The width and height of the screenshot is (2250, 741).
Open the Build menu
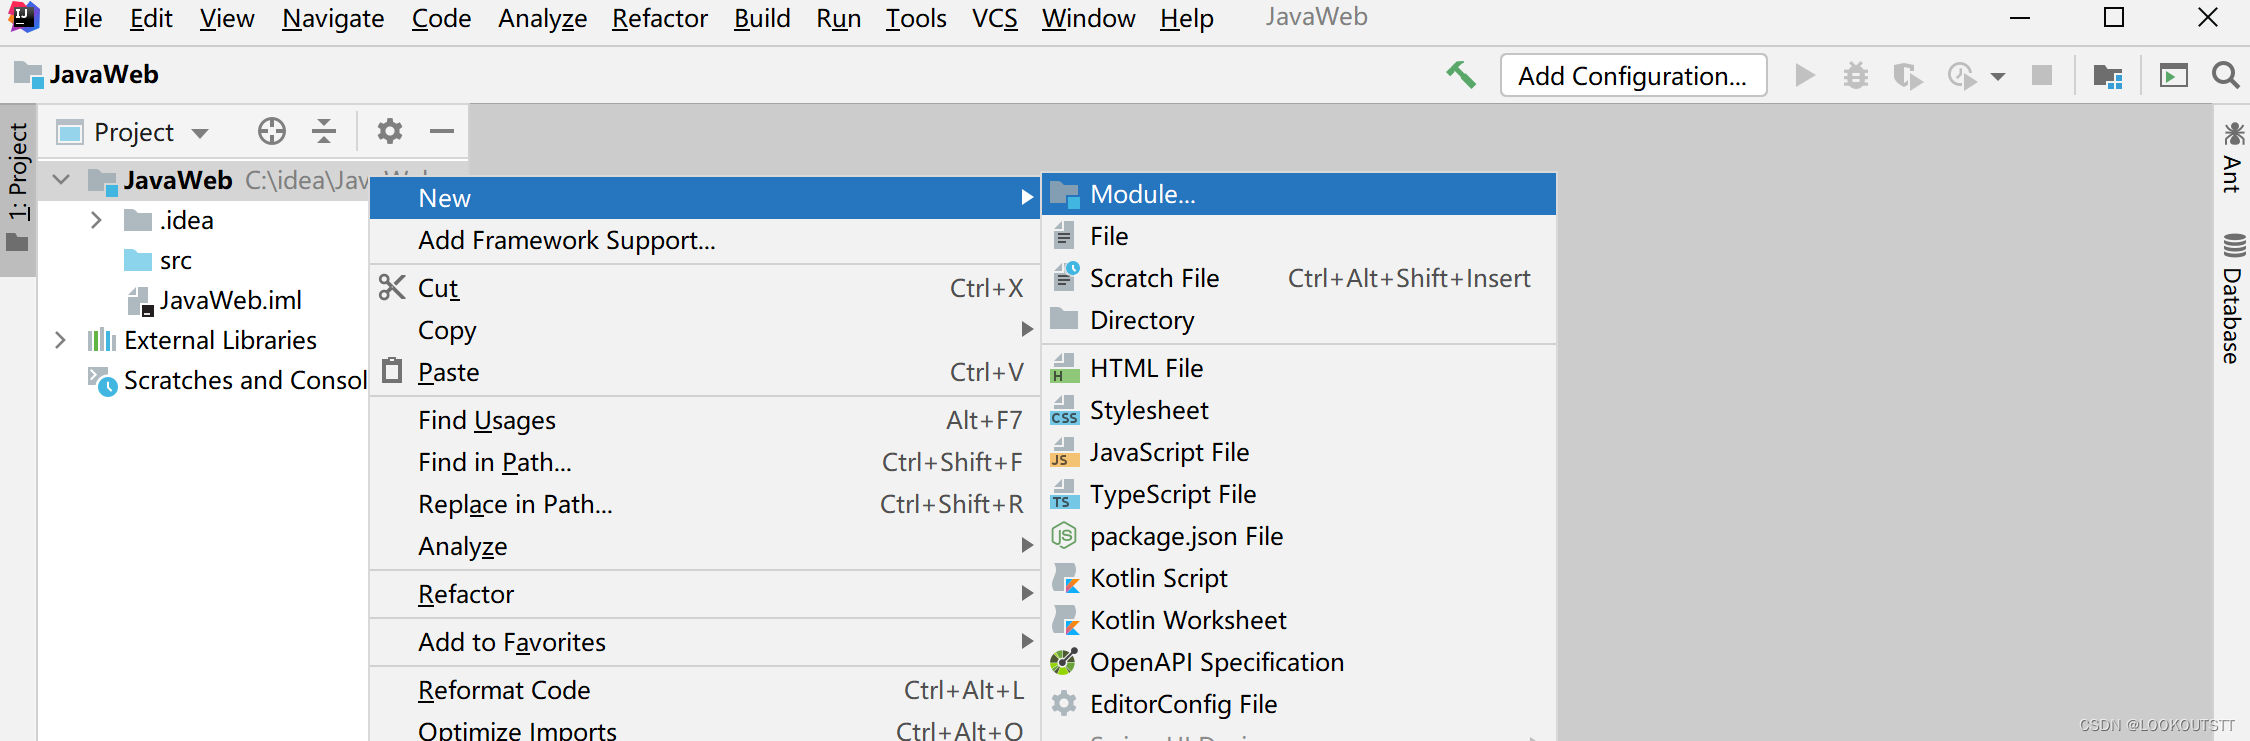pyautogui.click(x=762, y=18)
